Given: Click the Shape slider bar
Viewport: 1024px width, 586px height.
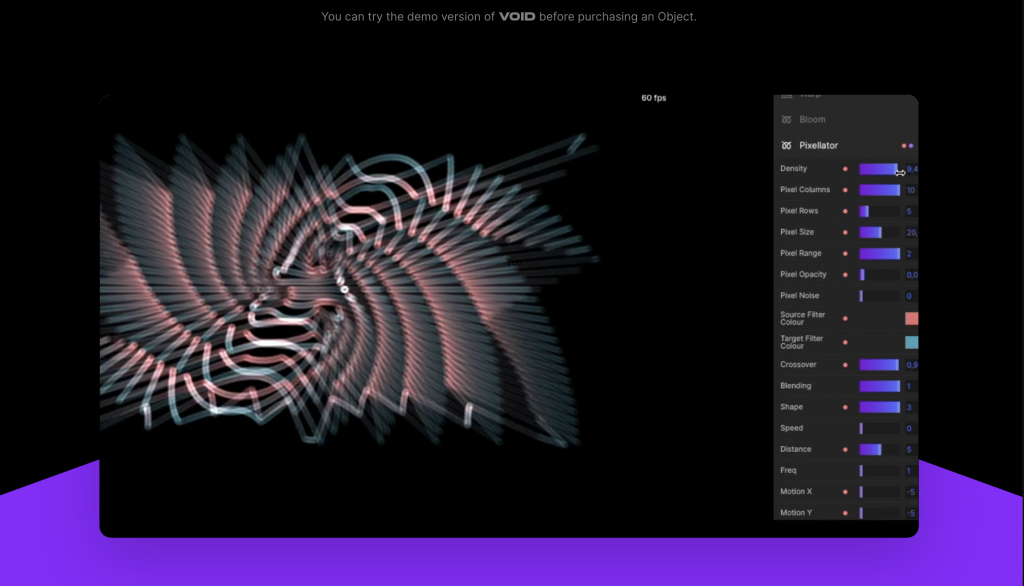Looking at the screenshot, I should (879, 408).
